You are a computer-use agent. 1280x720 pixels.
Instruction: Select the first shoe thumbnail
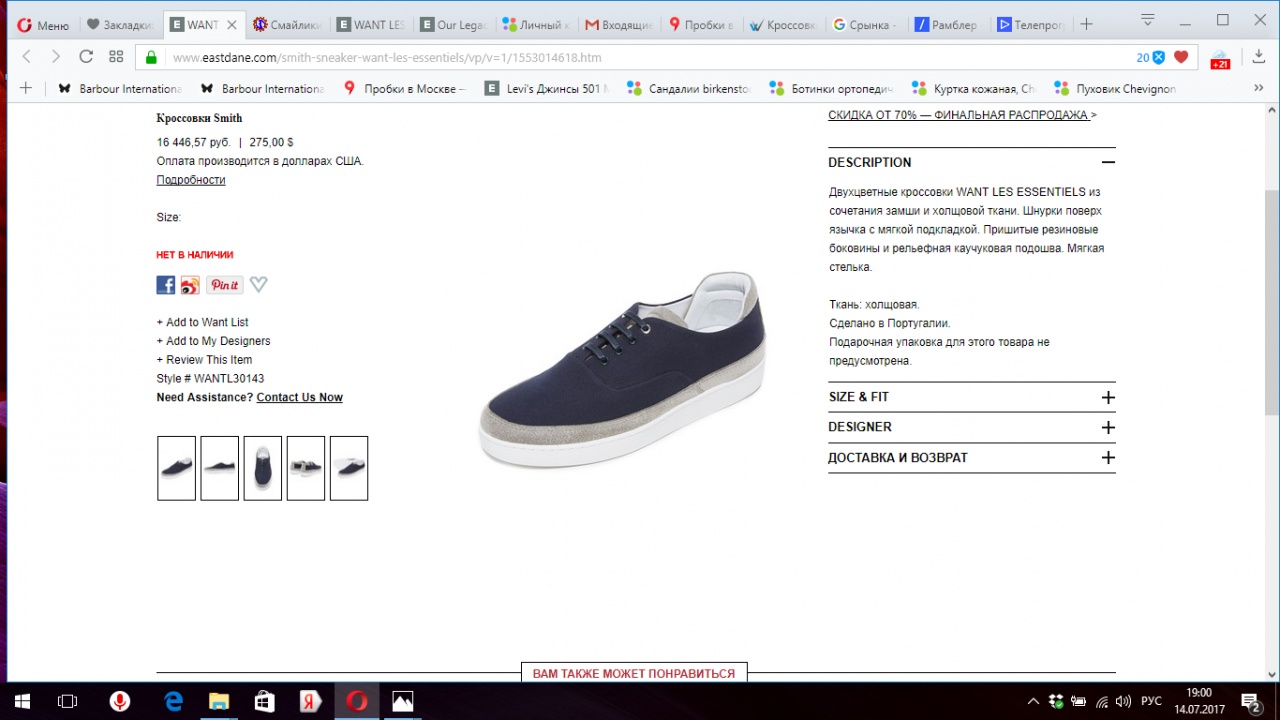pyautogui.click(x=177, y=468)
